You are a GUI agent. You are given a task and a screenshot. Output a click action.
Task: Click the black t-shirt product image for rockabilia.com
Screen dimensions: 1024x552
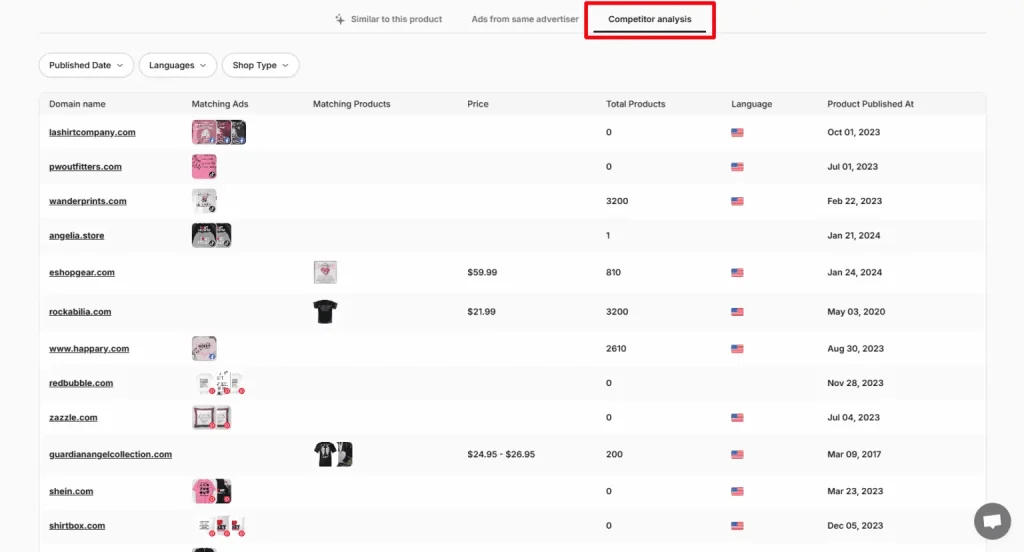click(325, 312)
